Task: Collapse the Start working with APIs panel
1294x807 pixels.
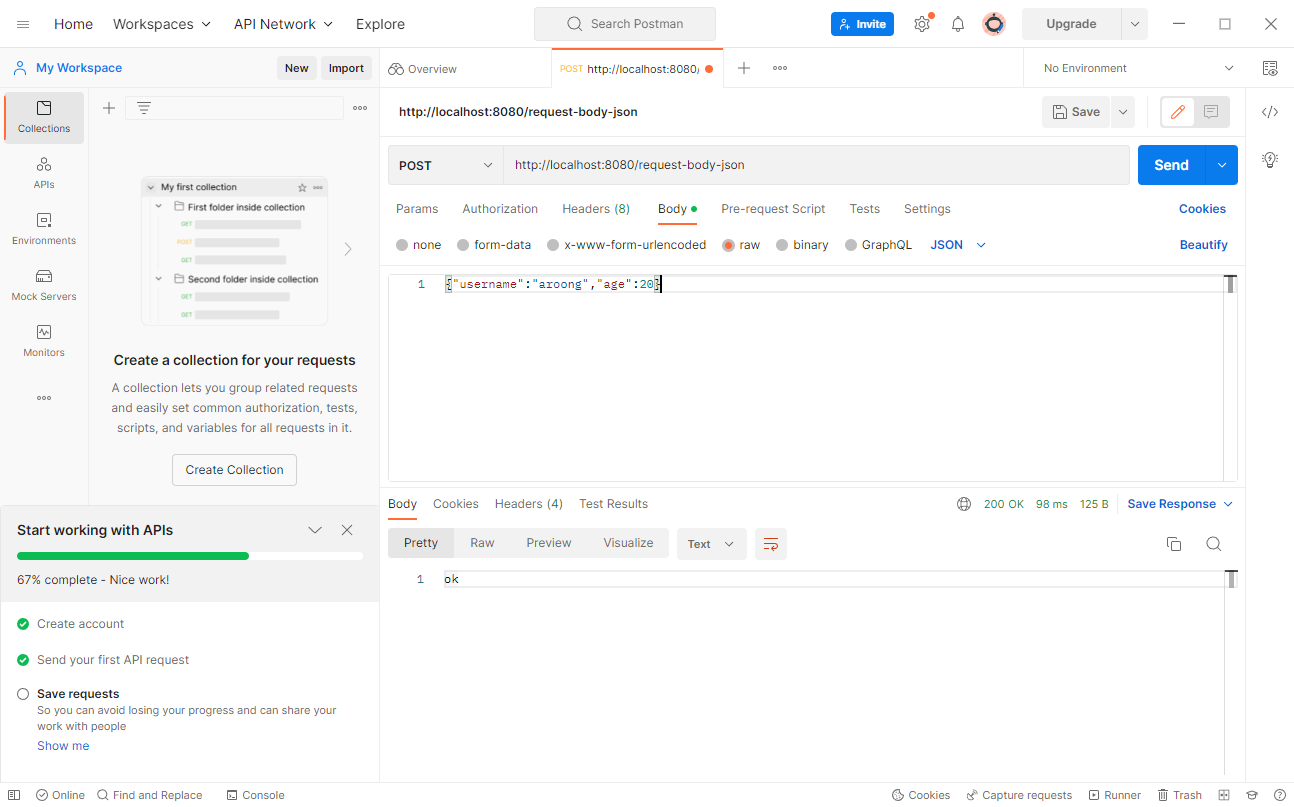Action: click(x=315, y=530)
